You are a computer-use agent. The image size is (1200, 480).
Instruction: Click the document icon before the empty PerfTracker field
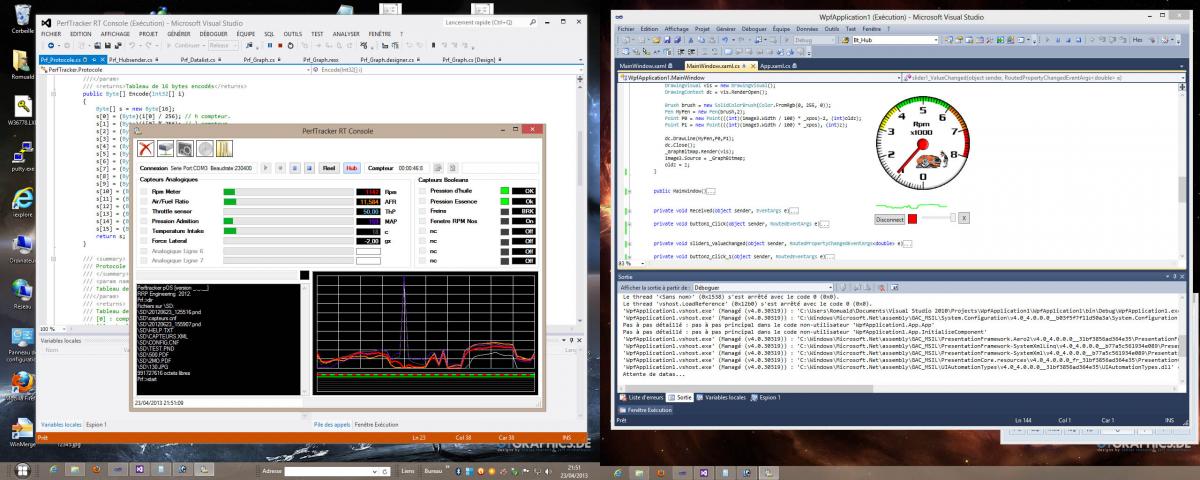[x=452, y=168]
